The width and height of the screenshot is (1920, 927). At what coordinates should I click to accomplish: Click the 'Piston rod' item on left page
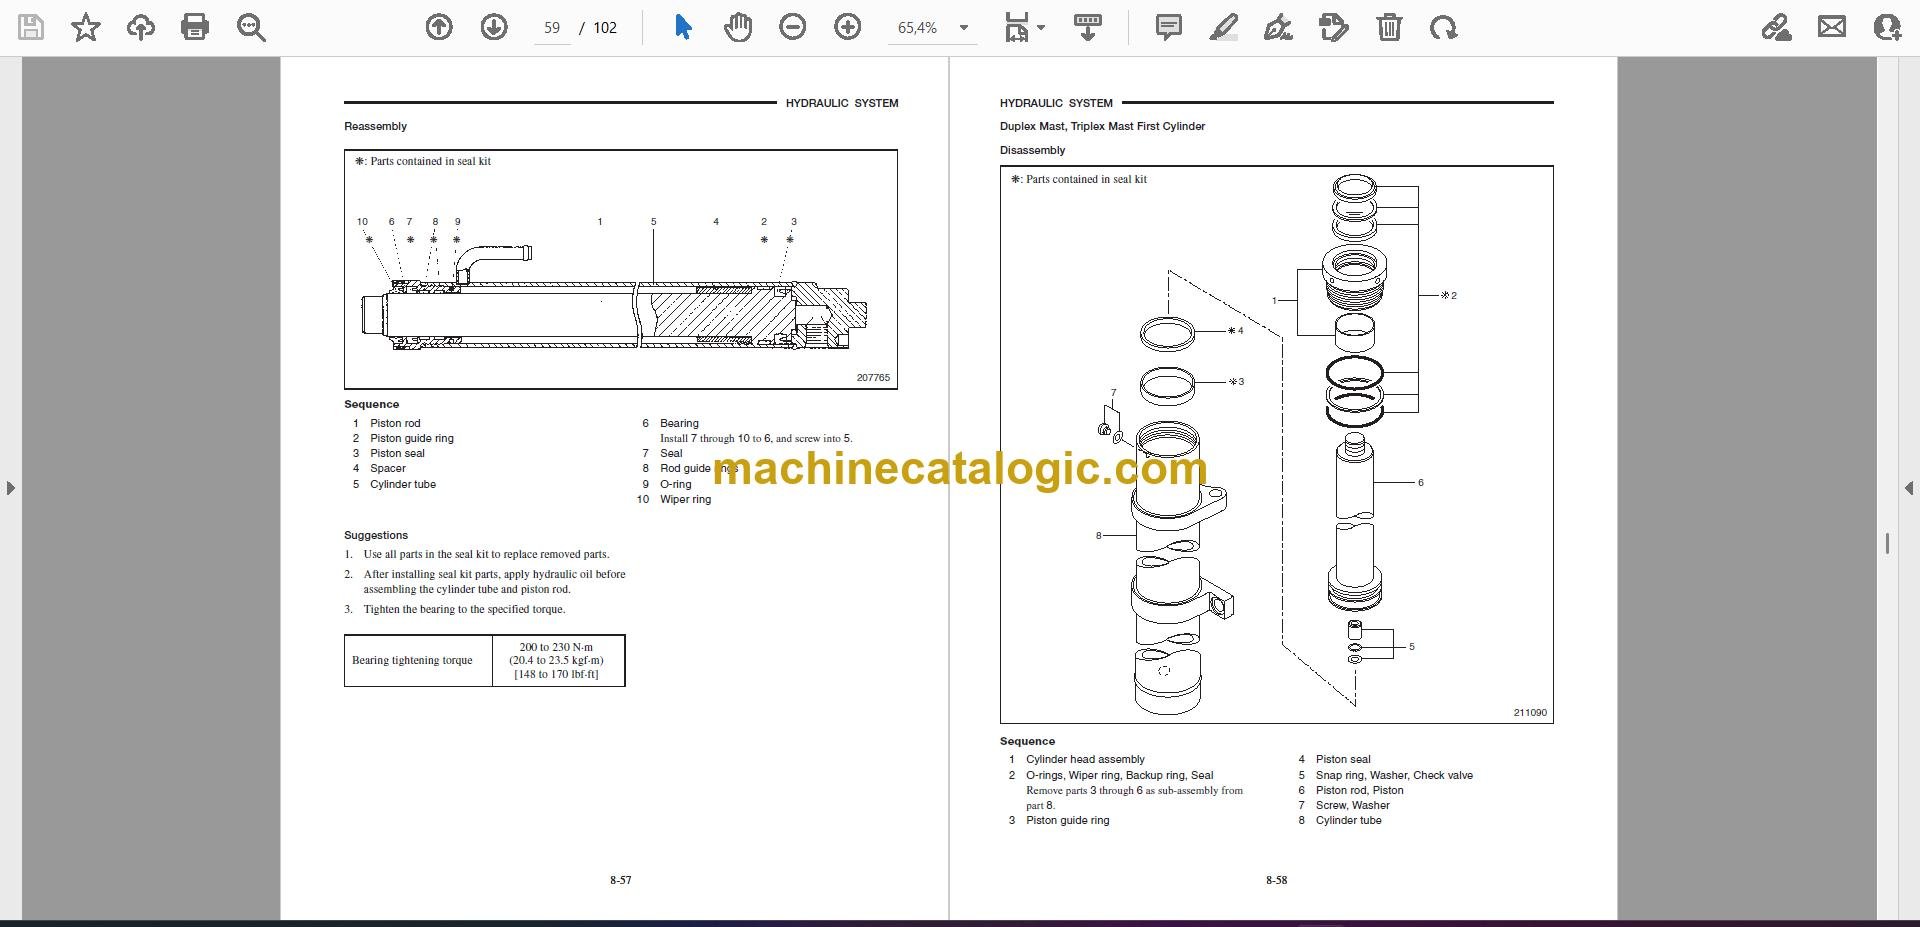click(395, 423)
